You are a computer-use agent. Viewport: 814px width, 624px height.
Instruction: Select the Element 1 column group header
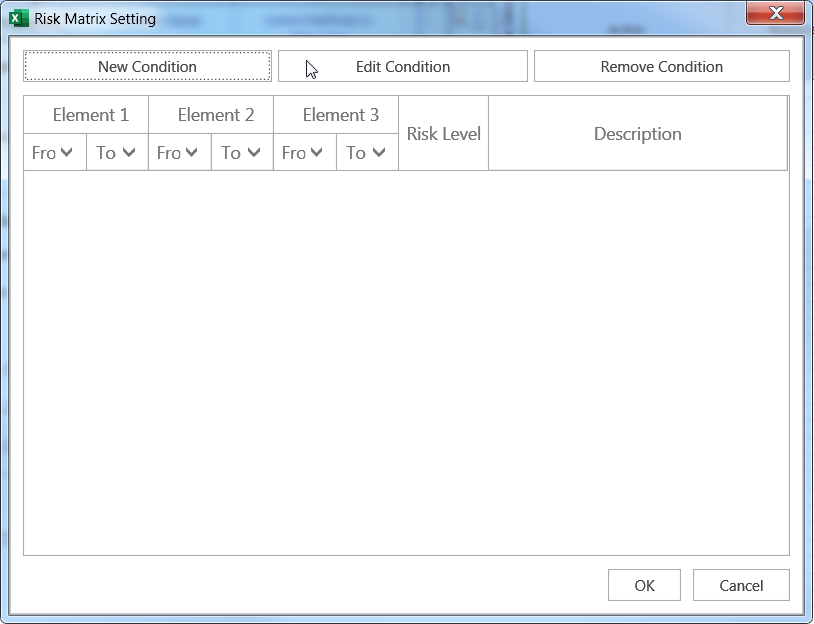[x=90, y=115]
